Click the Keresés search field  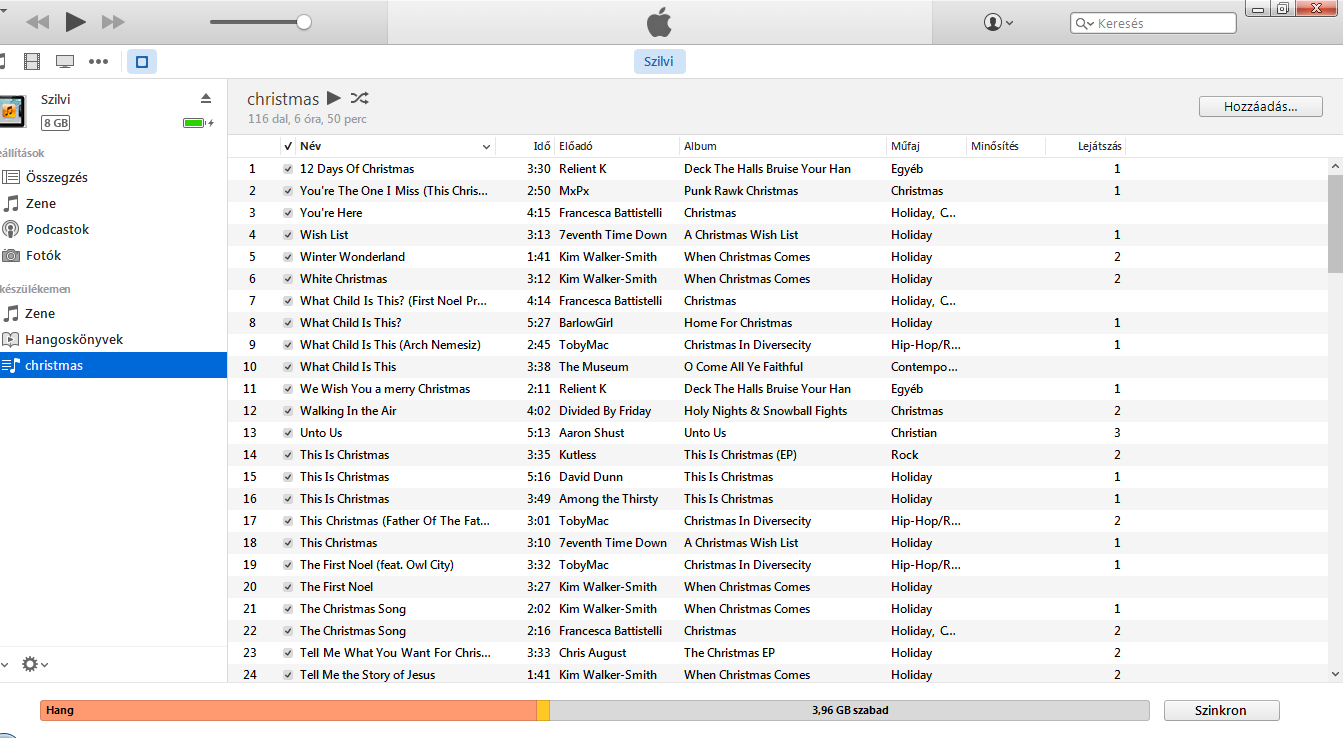[1152, 23]
